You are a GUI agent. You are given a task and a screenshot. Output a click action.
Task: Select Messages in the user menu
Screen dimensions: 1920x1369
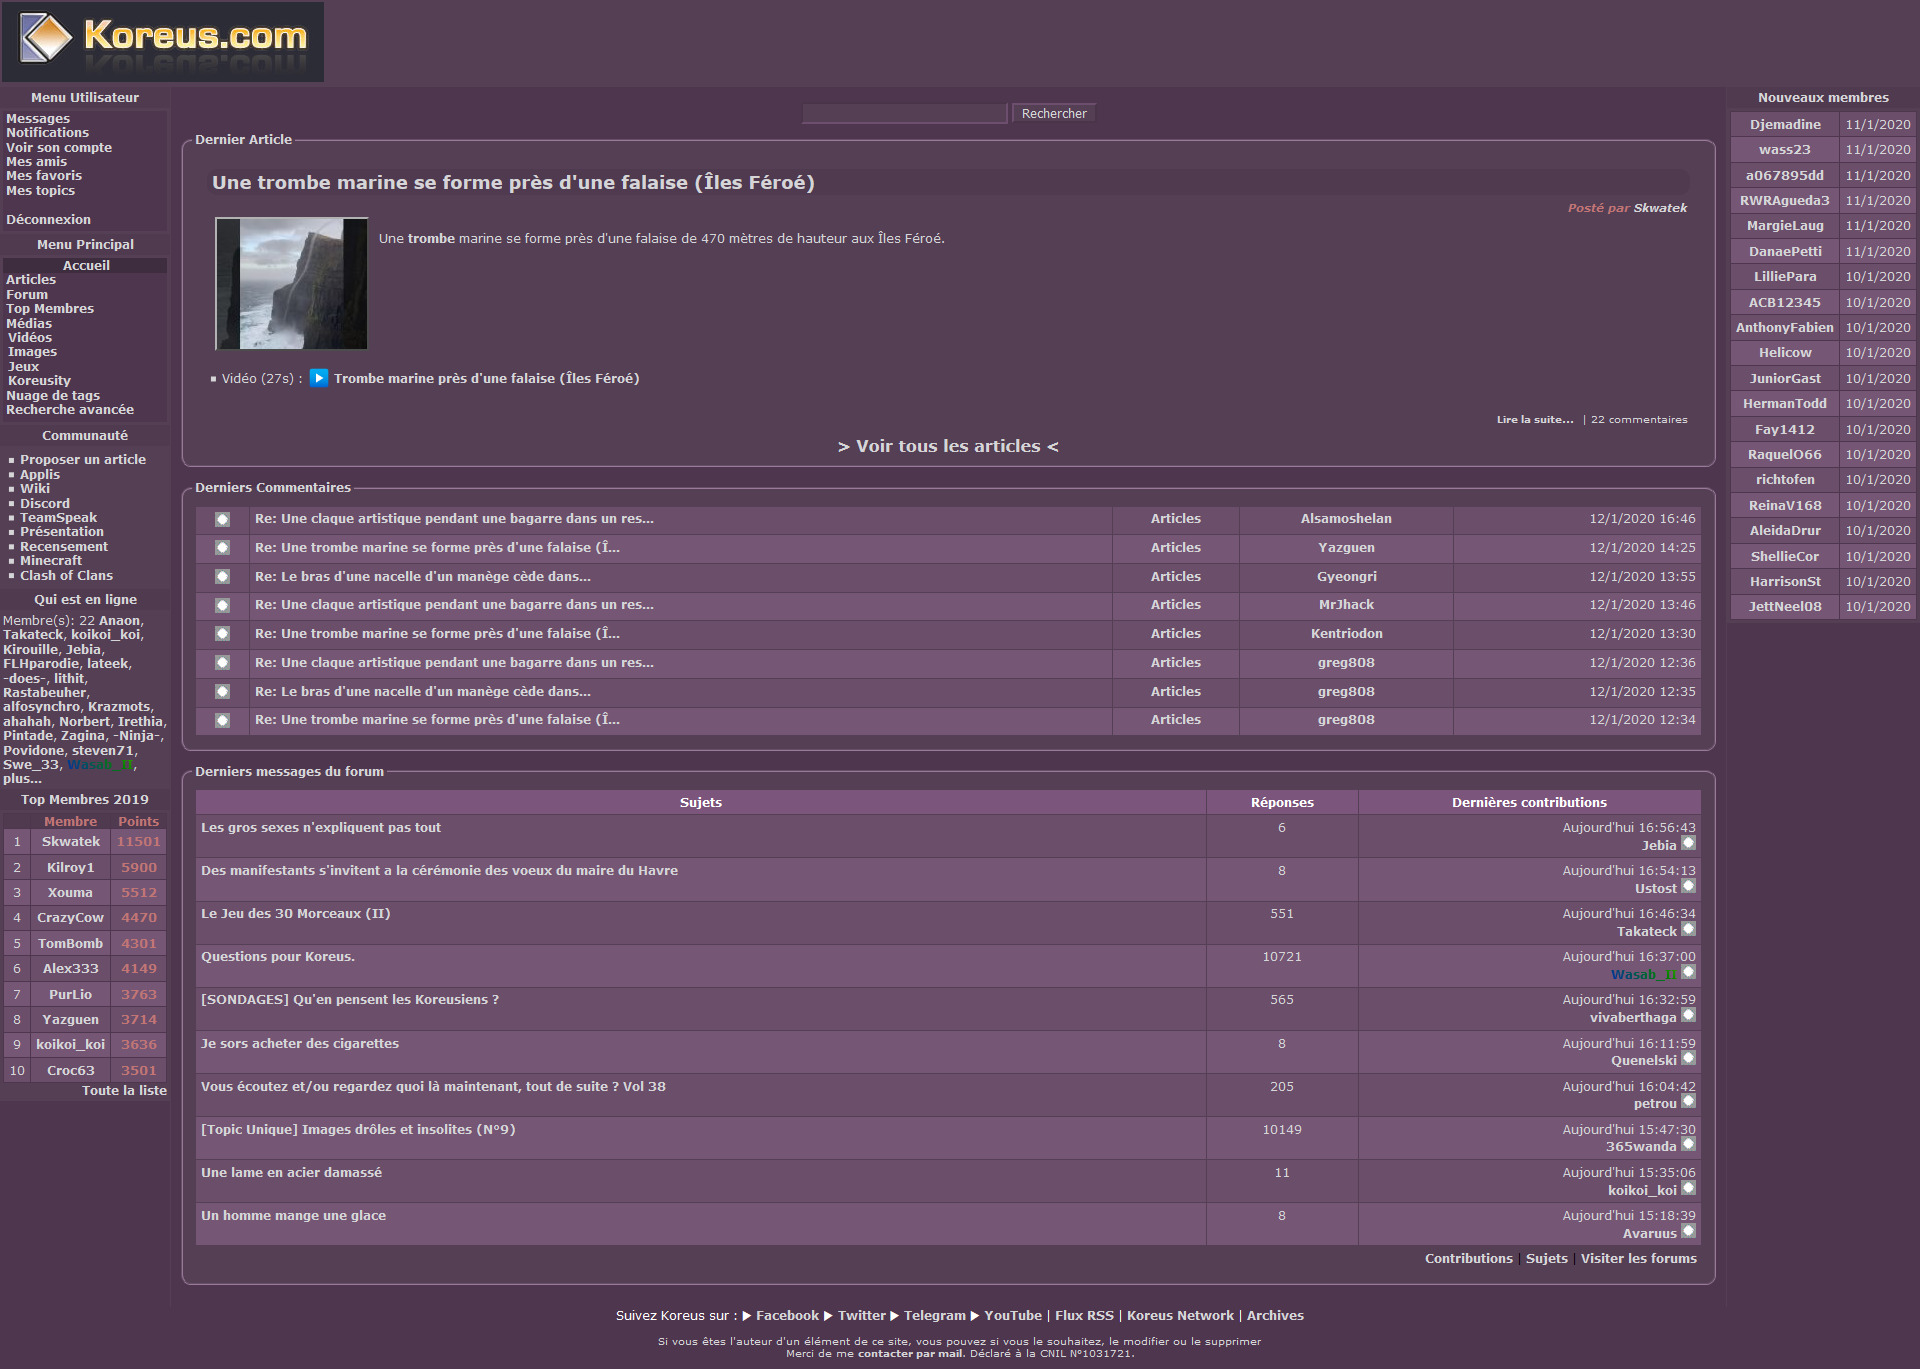click(38, 119)
